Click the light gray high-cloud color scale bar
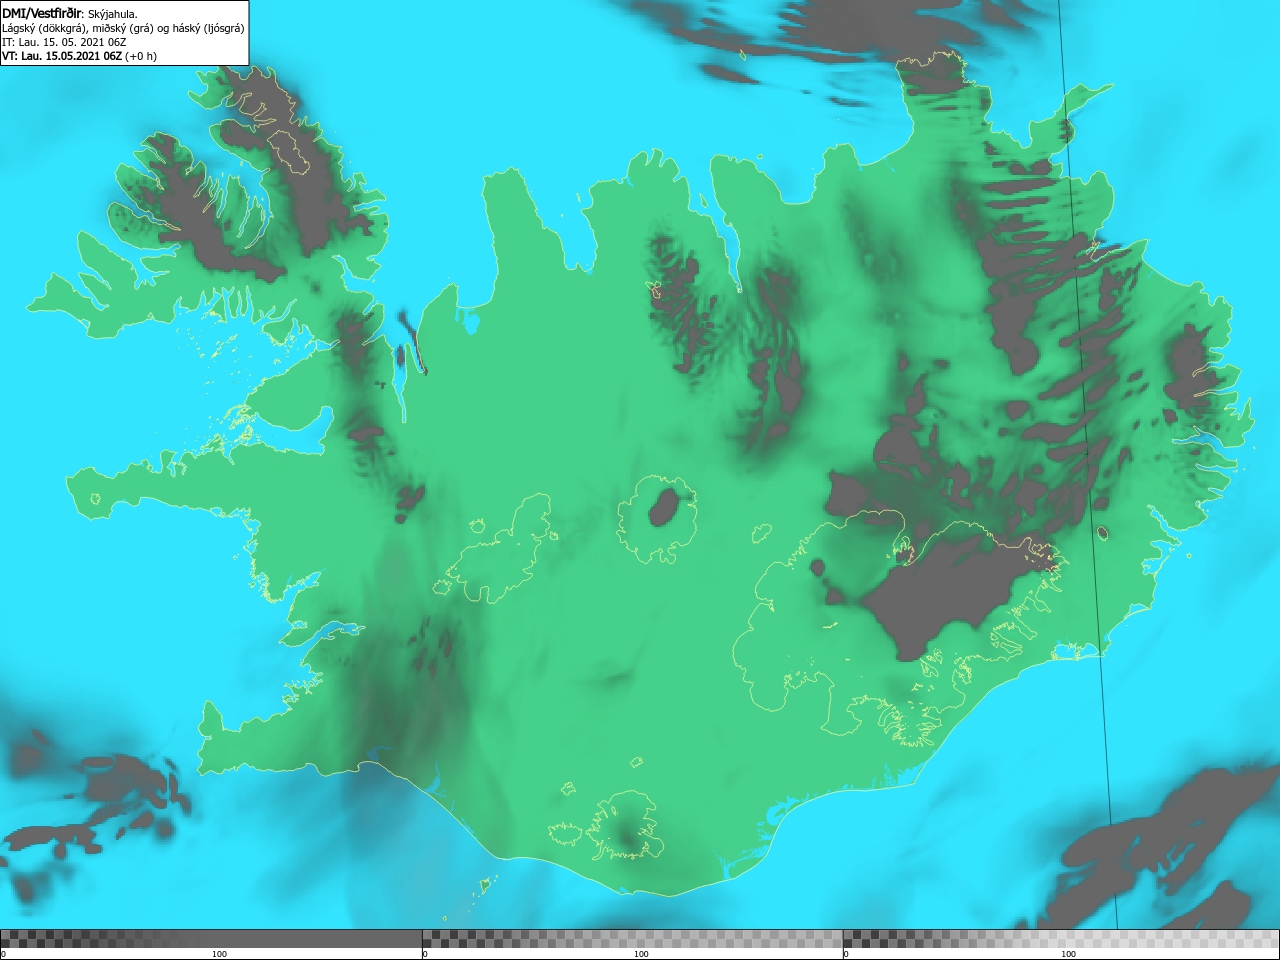 (1061, 939)
